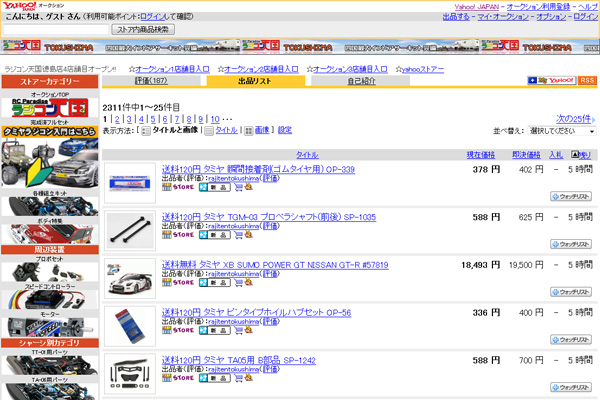Switch to タイトル only display view

[x=226, y=131]
